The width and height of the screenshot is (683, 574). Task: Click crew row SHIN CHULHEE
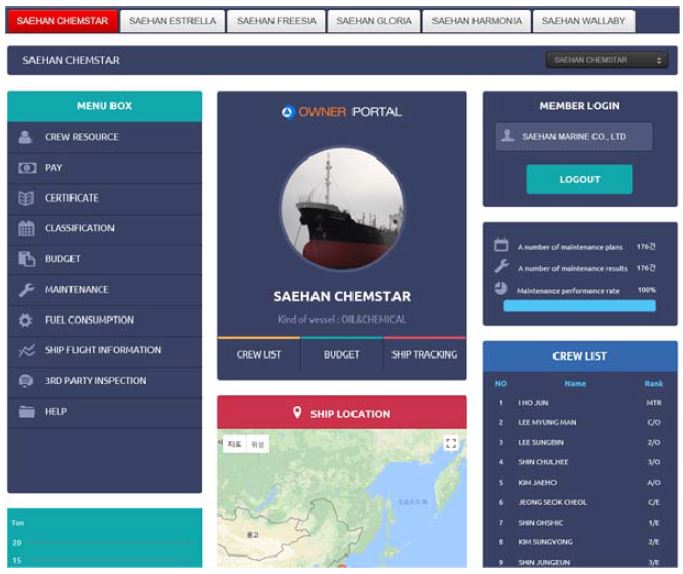[x=580, y=462]
